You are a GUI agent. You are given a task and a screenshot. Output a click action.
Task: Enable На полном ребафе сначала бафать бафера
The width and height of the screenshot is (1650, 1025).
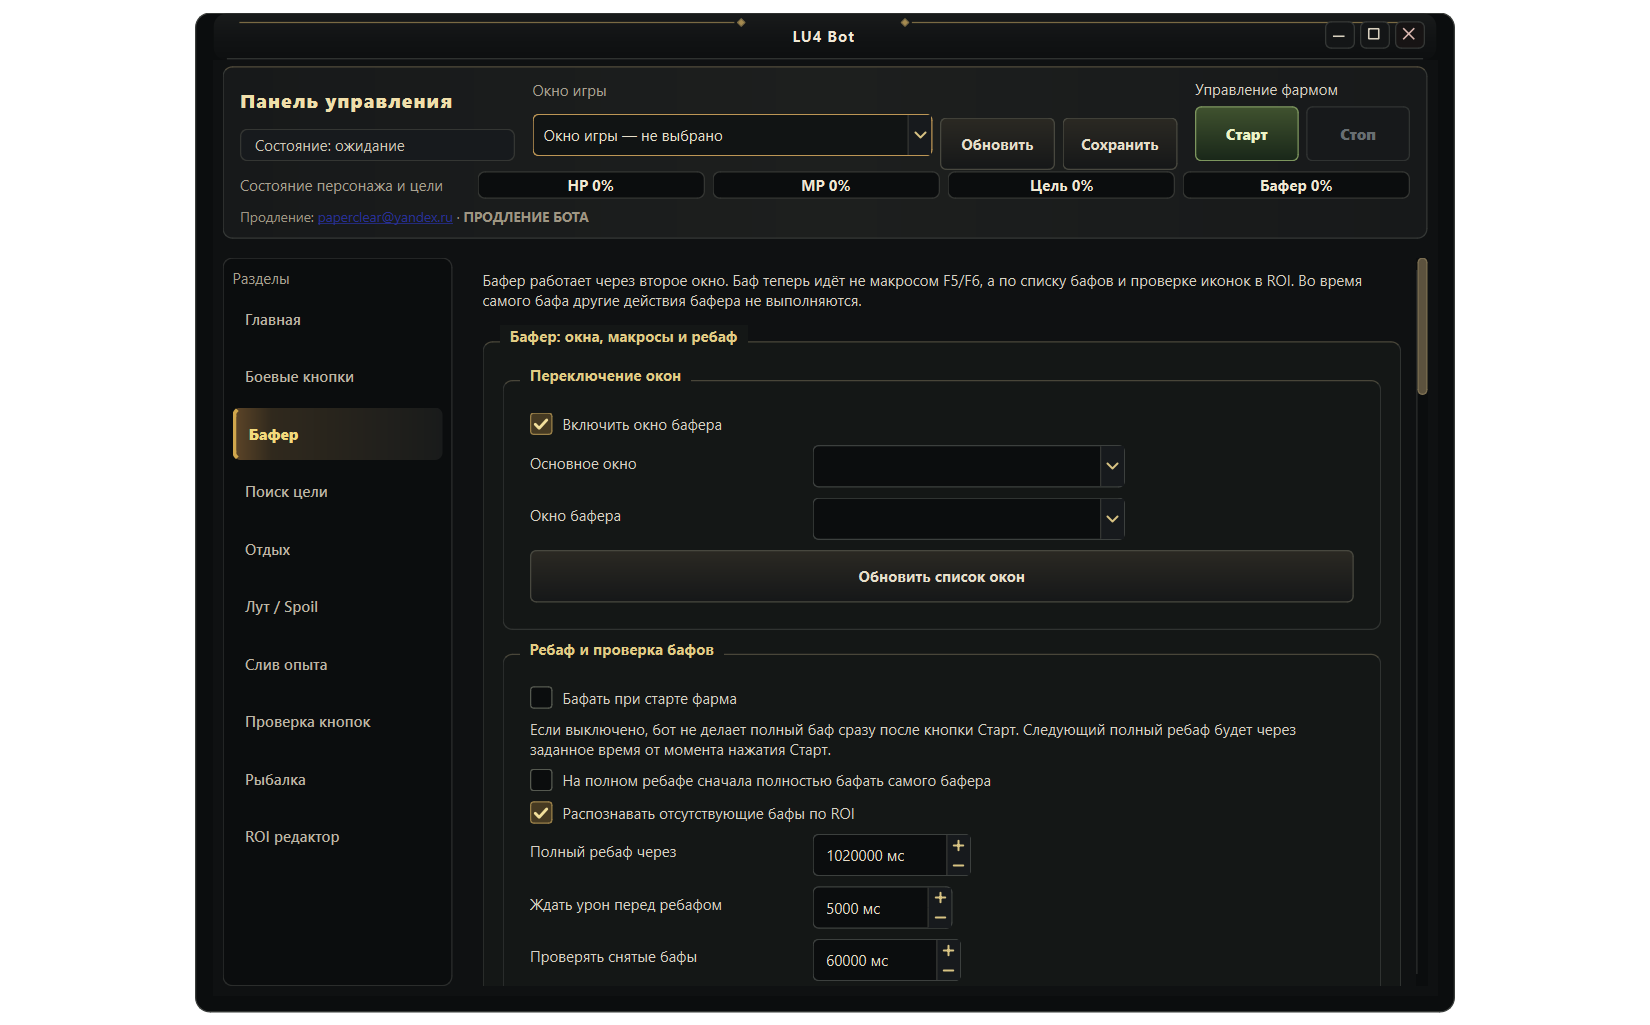pos(541,780)
